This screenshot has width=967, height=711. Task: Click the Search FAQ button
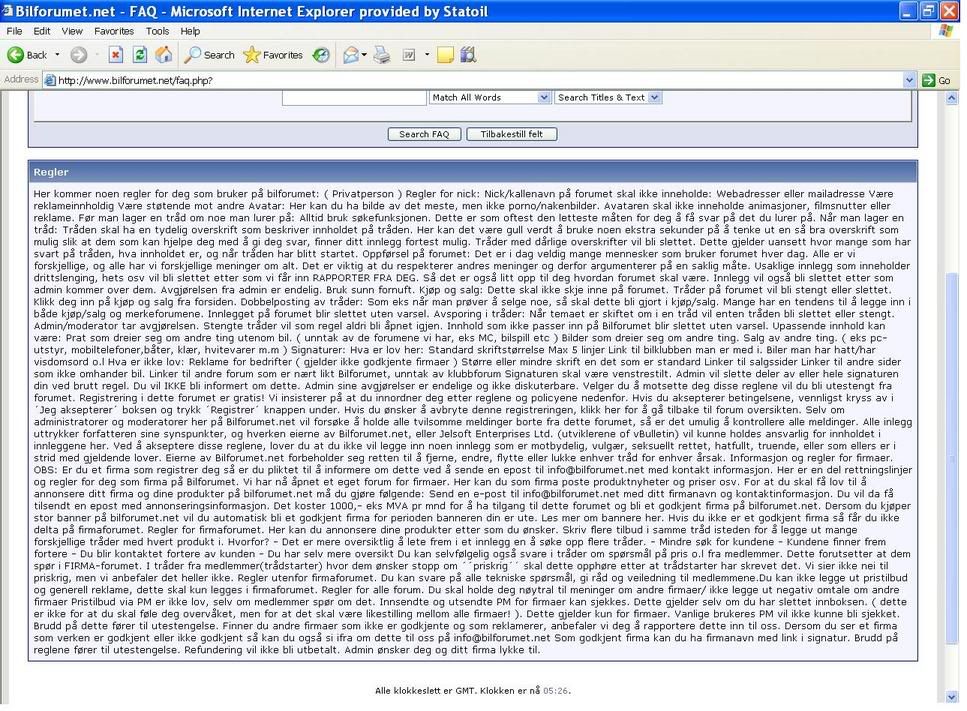[x=424, y=134]
